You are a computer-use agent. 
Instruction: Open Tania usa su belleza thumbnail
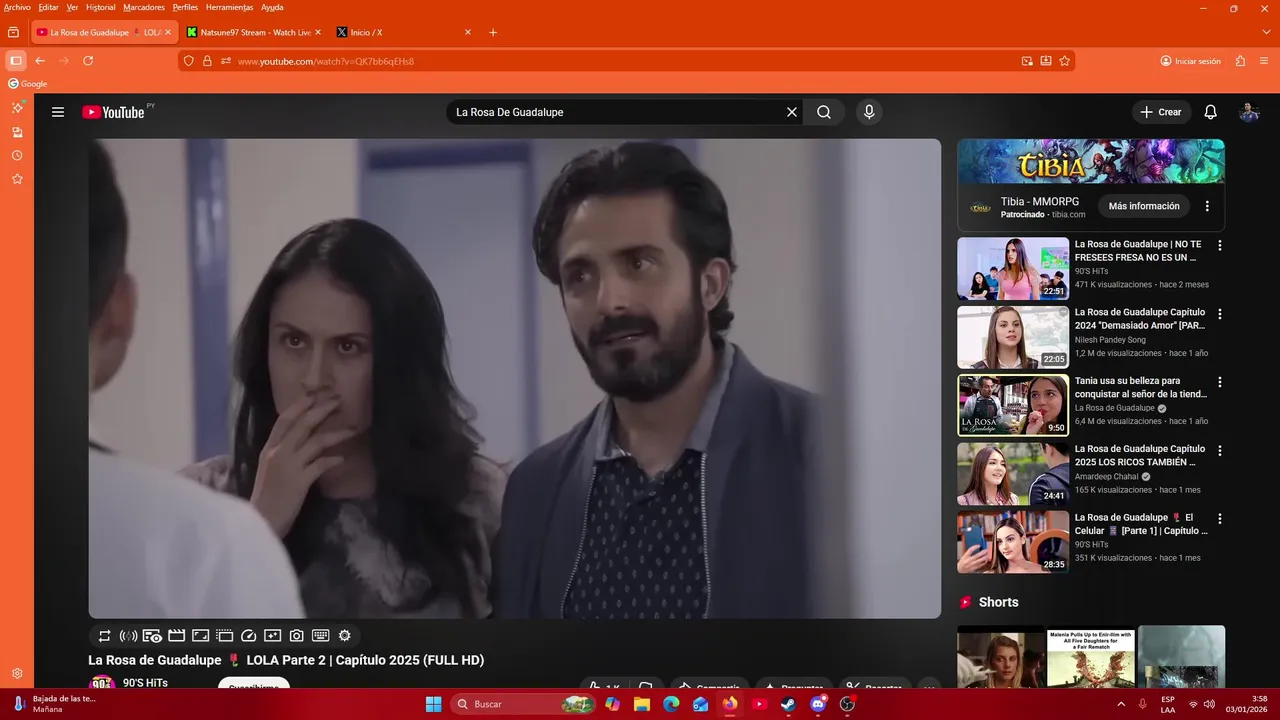pyautogui.click(x=1013, y=406)
